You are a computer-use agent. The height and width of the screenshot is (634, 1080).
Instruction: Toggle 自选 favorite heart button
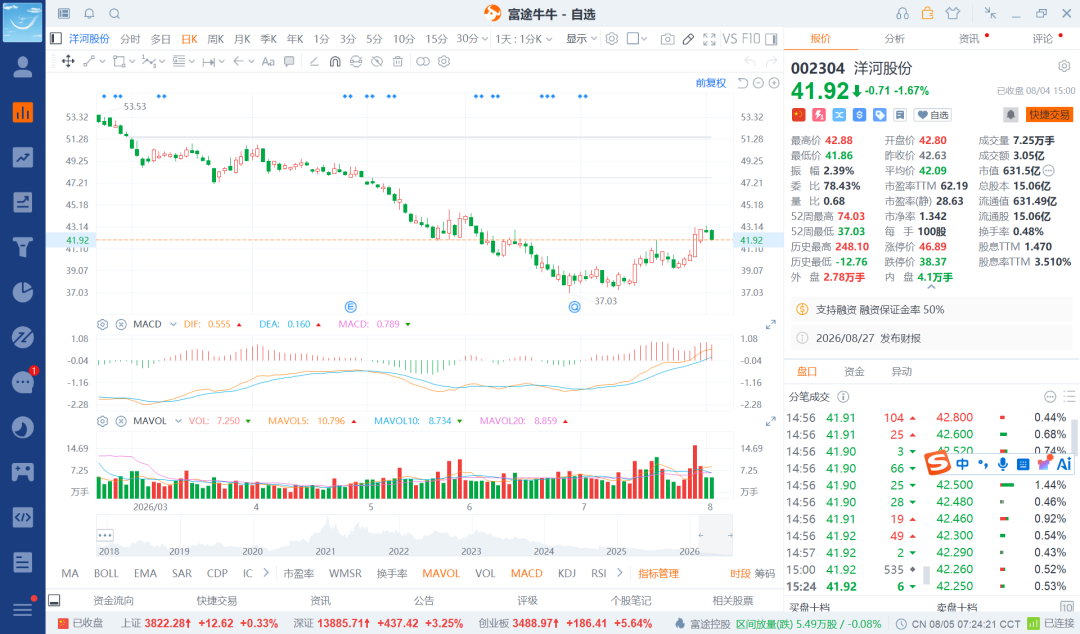tap(933, 115)
